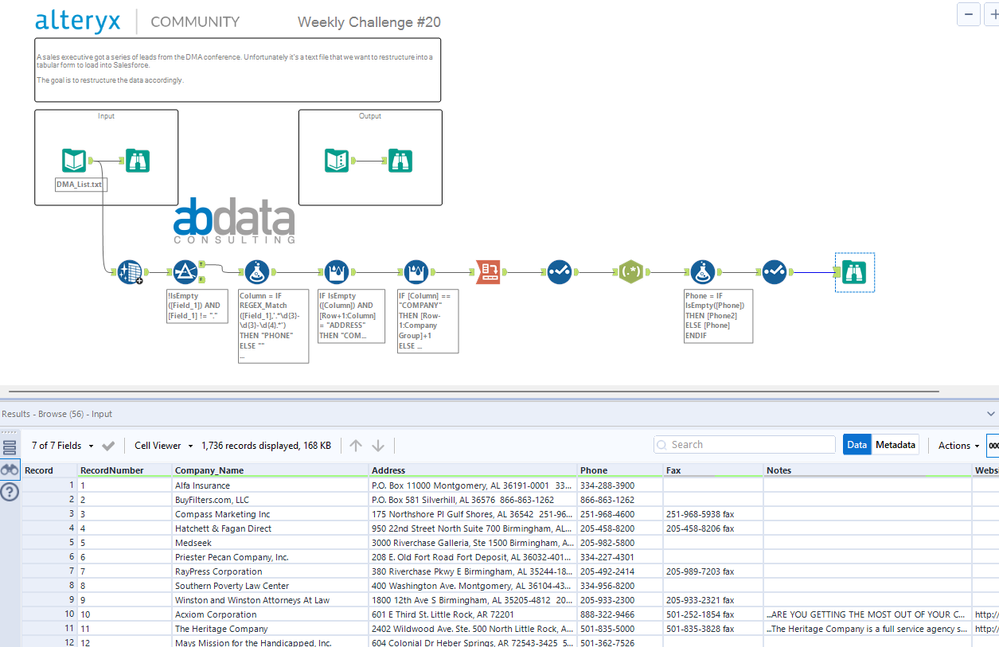
Task: Switch to the Data view tab
Action: 857,444
